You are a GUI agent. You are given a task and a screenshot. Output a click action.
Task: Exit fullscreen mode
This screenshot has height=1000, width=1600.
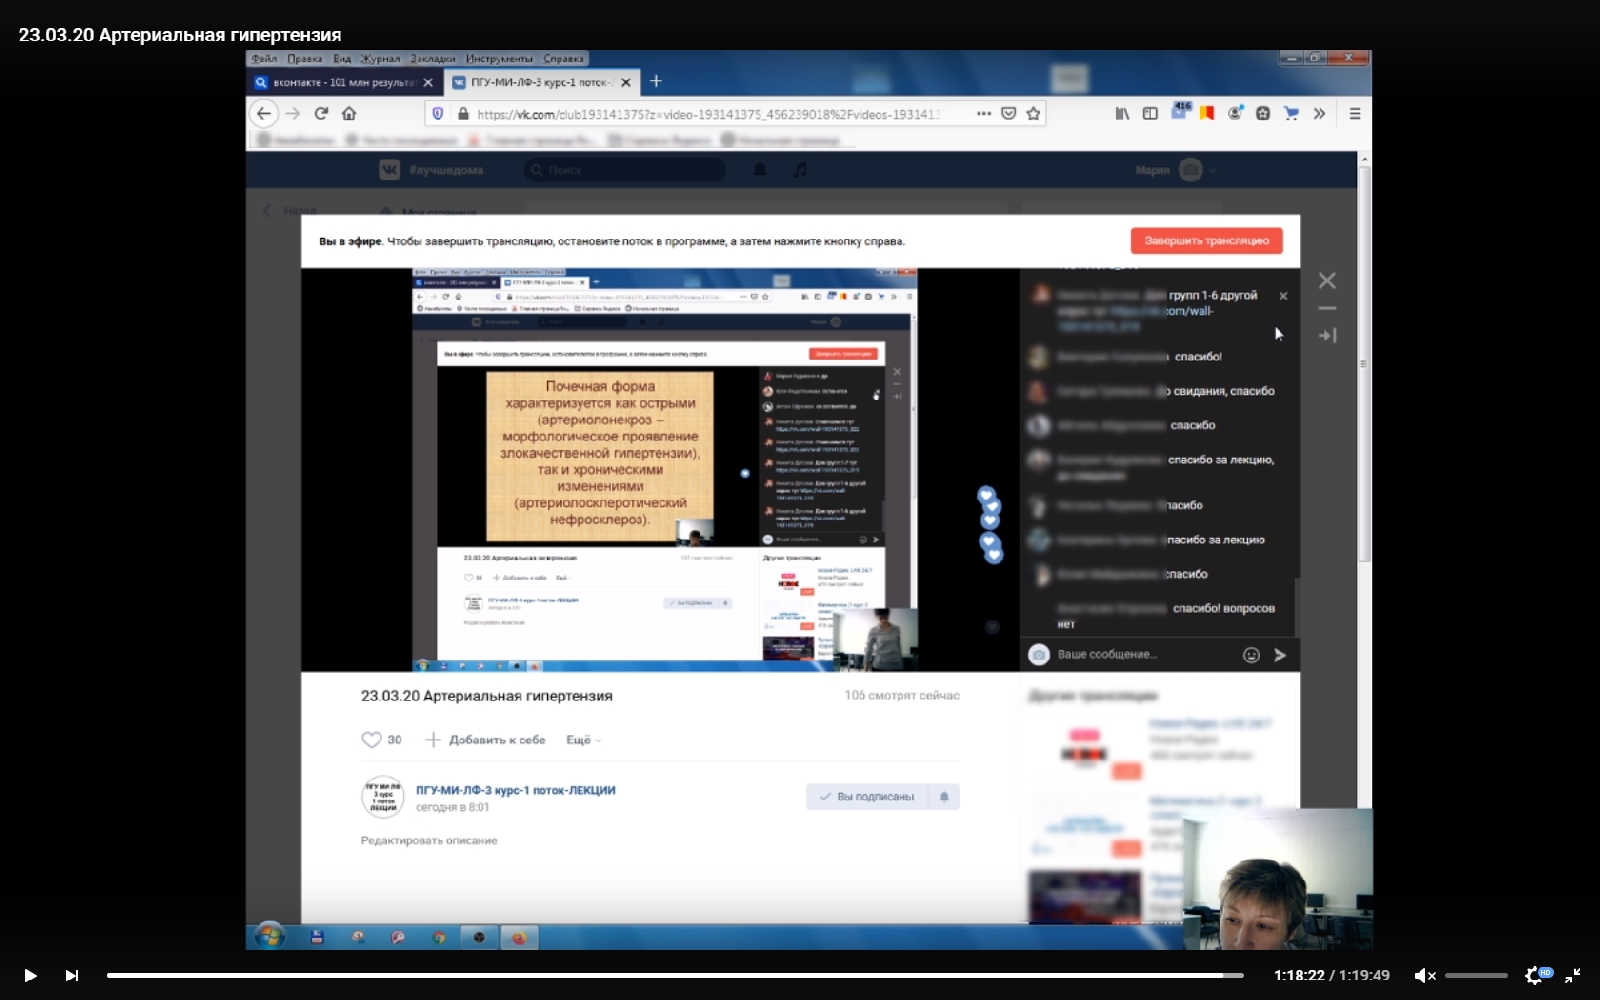(x=1573, y=975)
